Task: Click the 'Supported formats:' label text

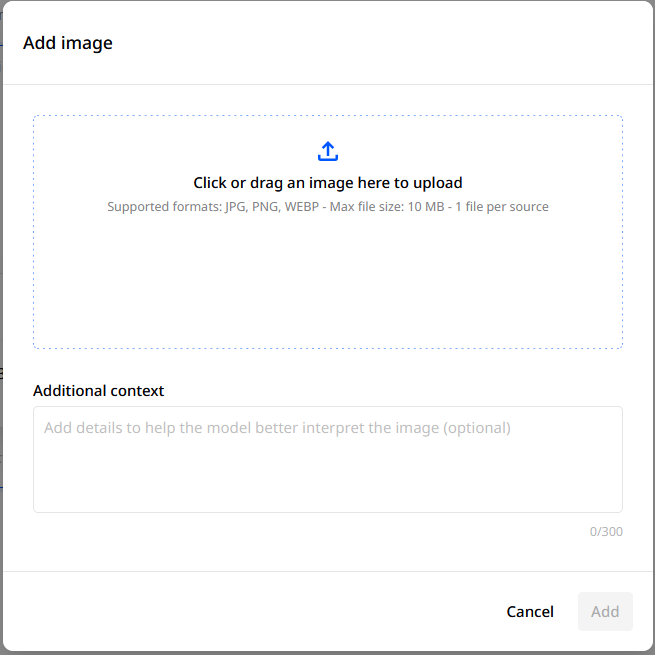Action: 164,207
